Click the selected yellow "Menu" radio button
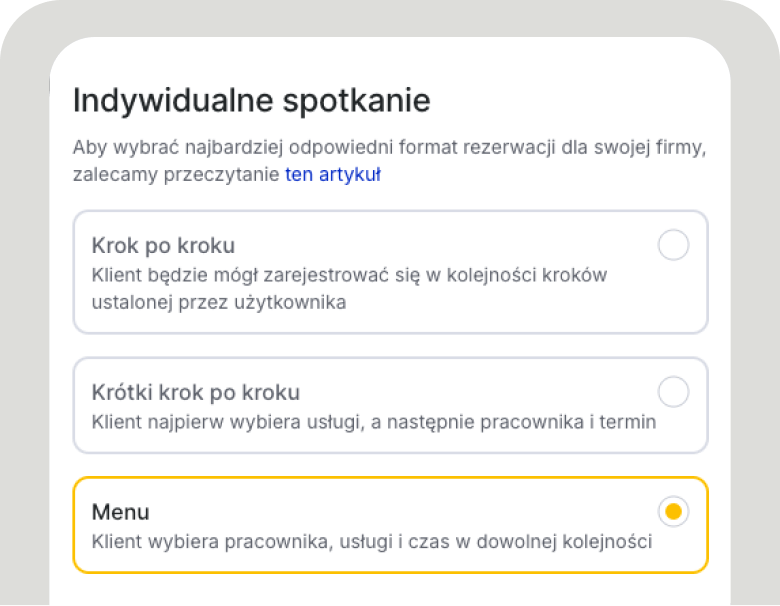 coord(673,512)
